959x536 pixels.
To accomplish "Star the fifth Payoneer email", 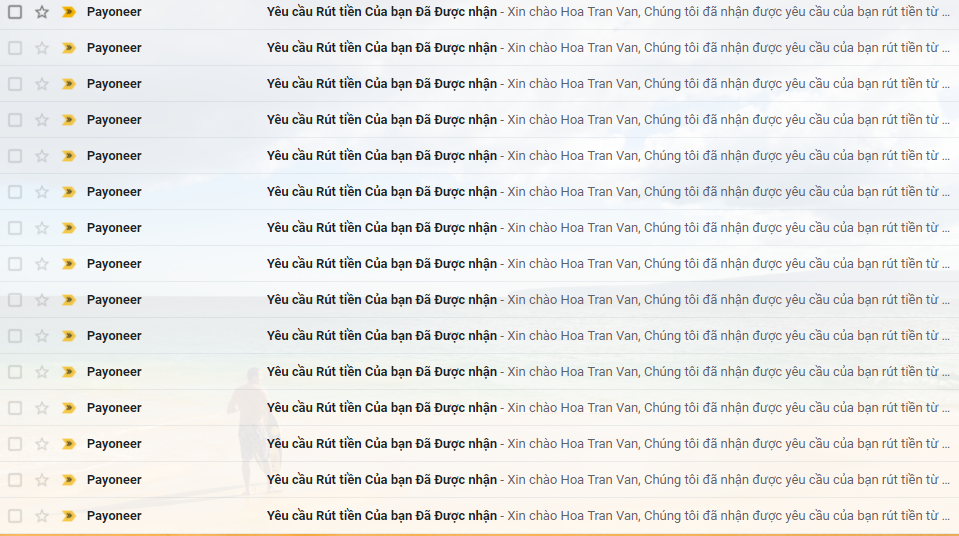I will (x=42, y=156).
